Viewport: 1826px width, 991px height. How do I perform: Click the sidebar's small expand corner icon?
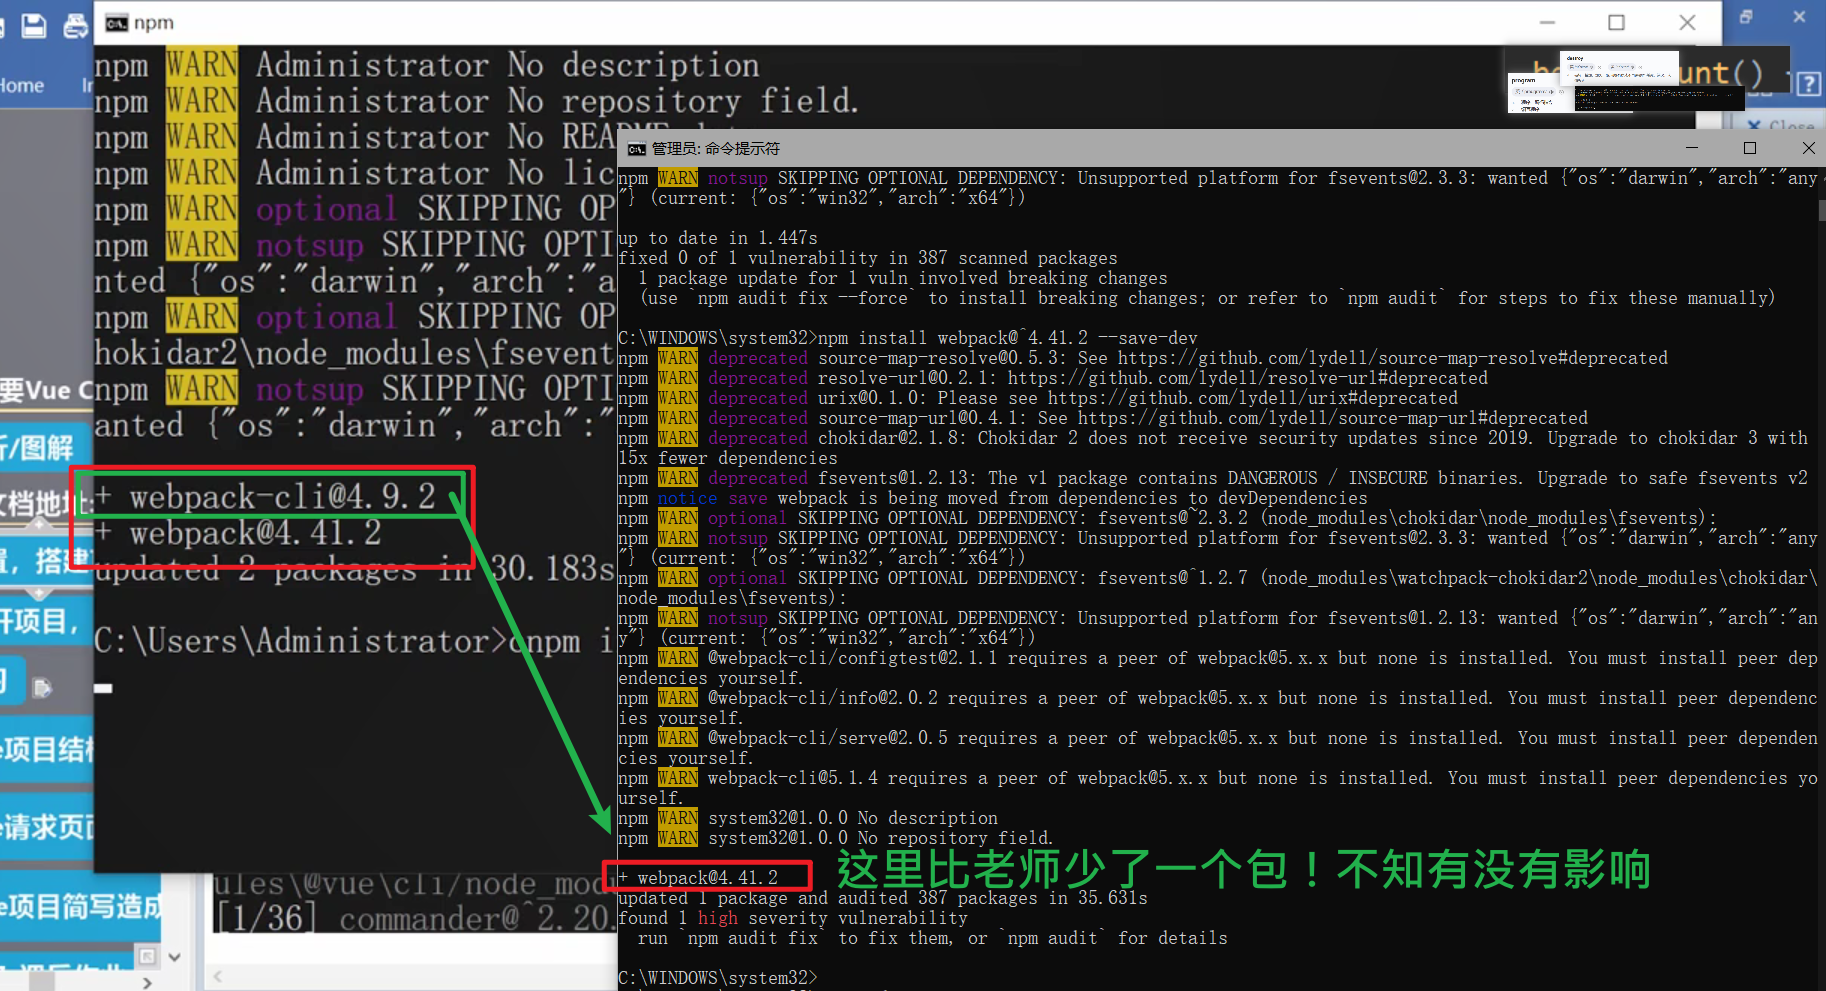click(147, 956)
